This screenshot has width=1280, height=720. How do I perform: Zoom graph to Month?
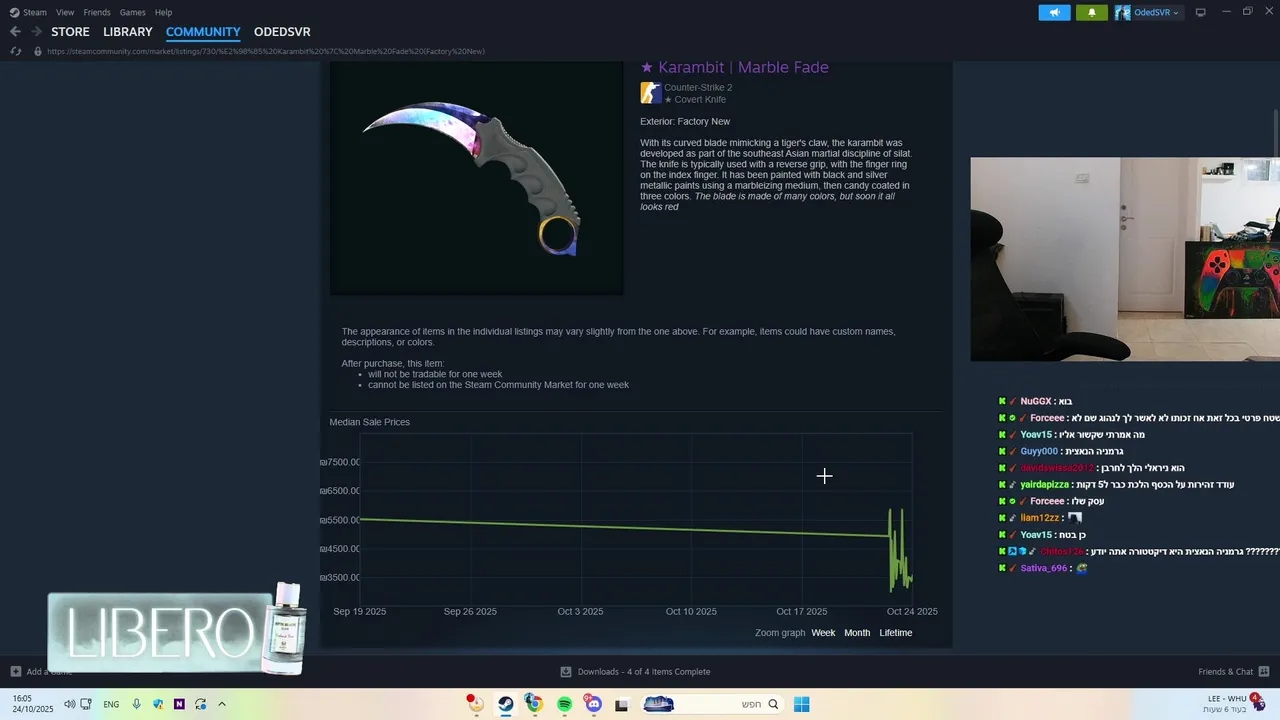857,633
